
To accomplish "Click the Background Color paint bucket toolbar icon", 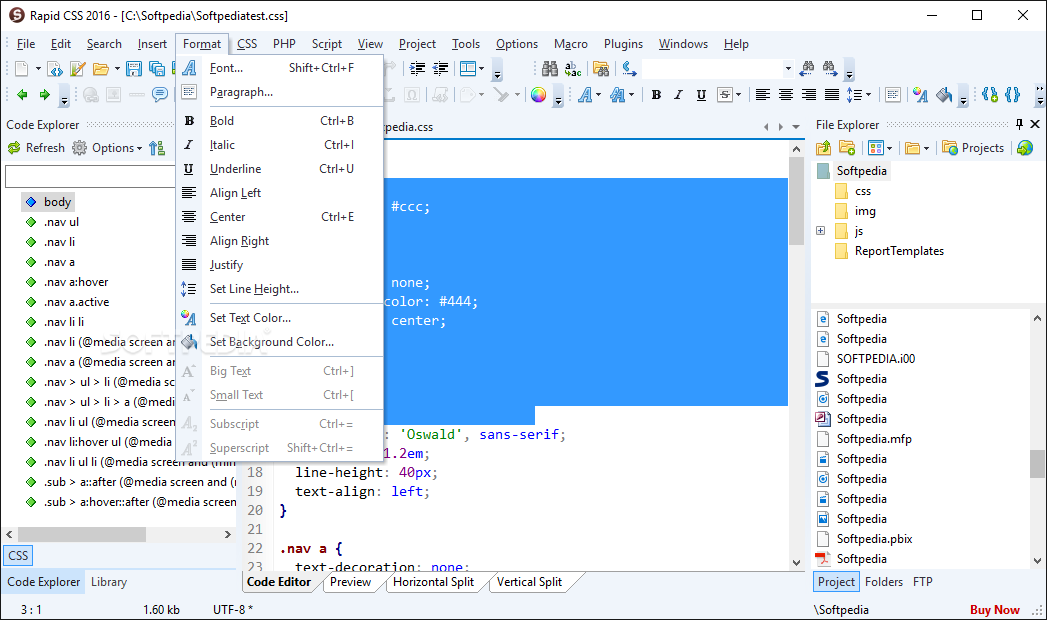I will [x=944, y=95].
